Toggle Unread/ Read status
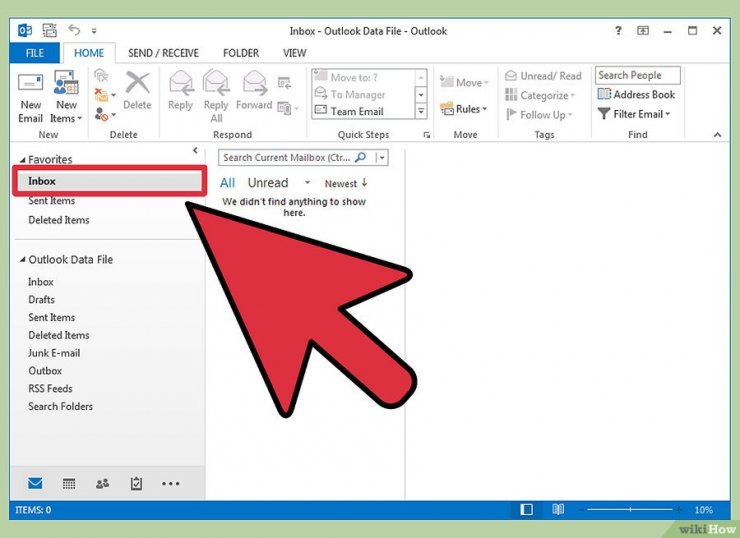 [x=543, y=76]
